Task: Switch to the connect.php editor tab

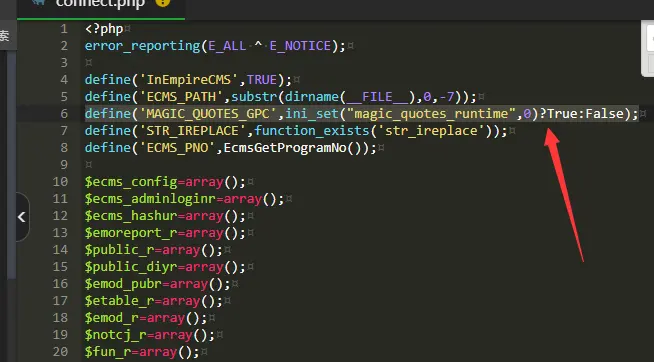Action: pos(101,5)
